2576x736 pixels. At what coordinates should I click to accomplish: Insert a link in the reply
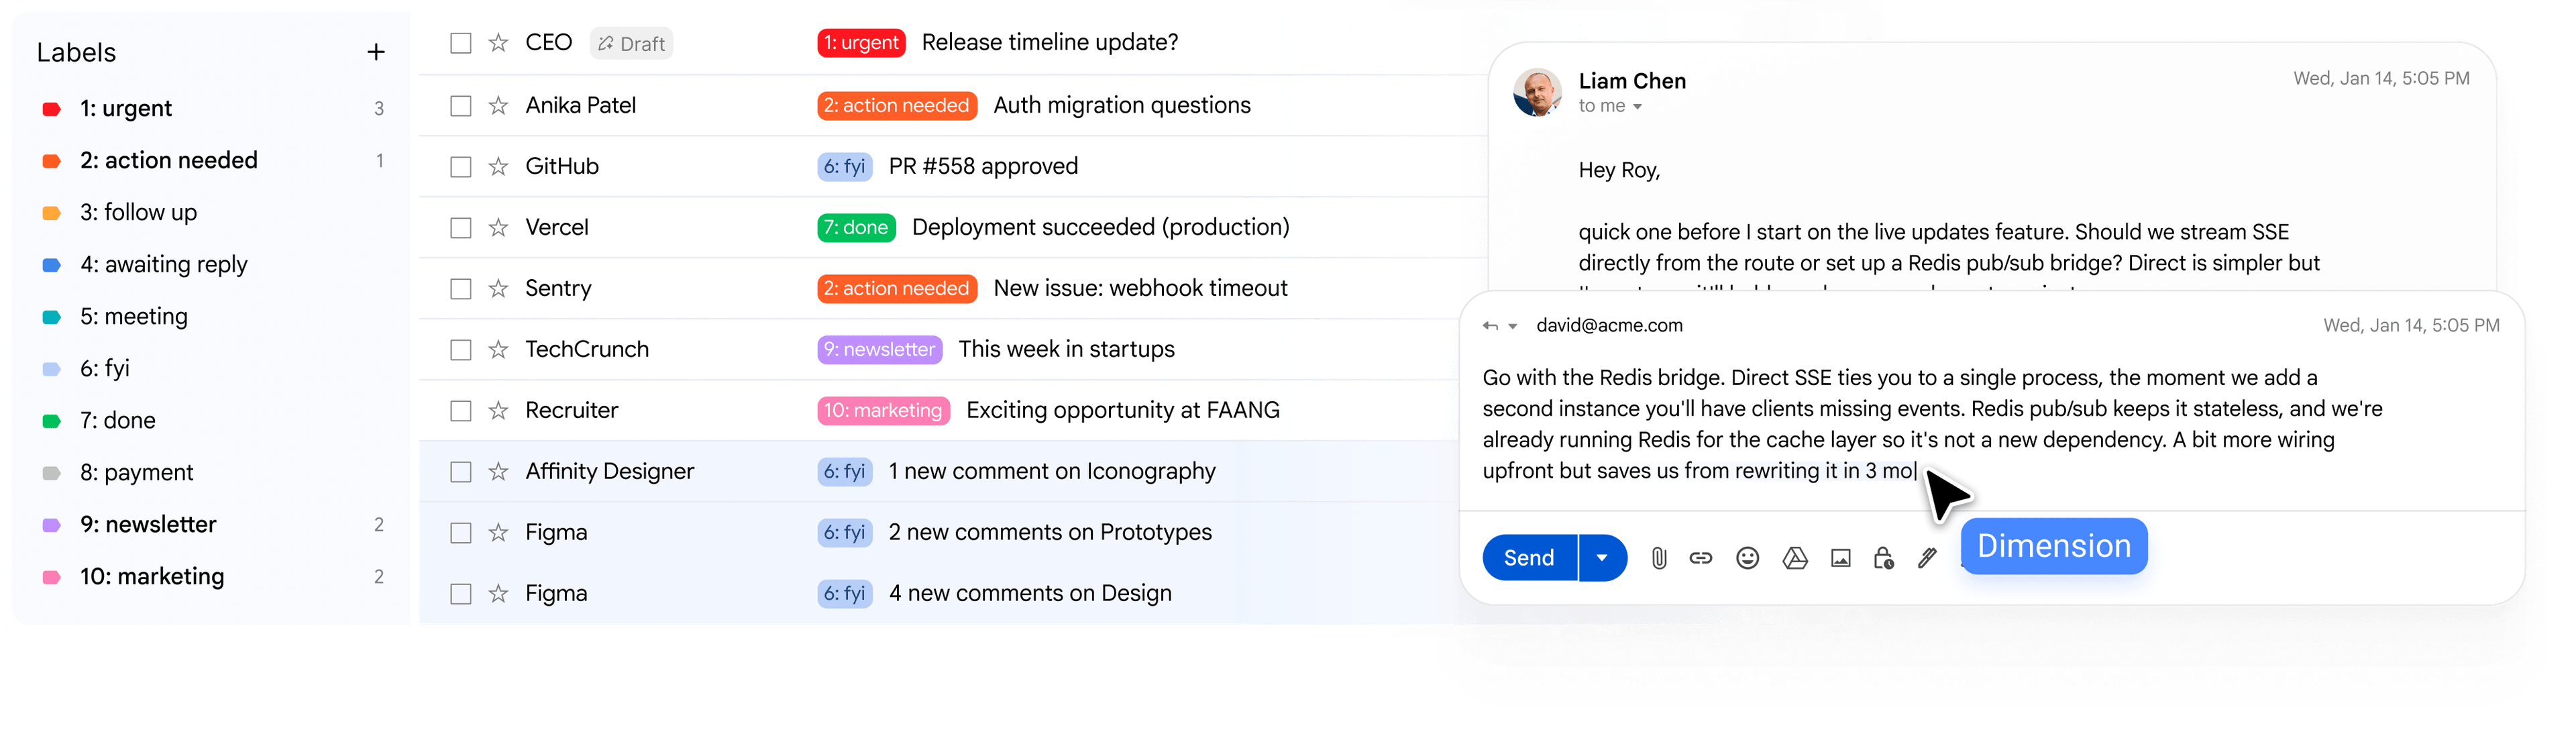point(1703,558)
